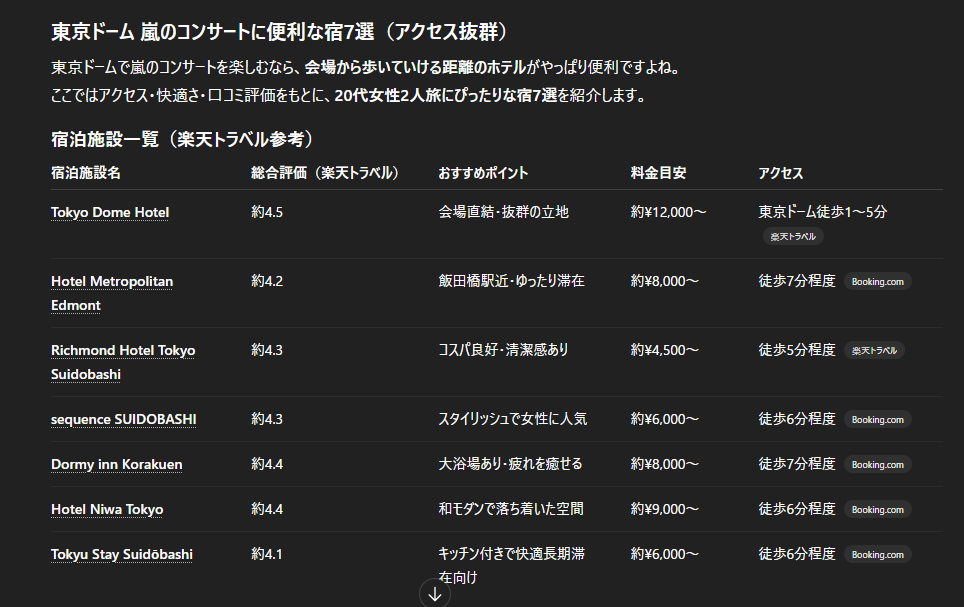
Task: Click the scroll-to-bottom down arrow button
Action: pos(435,594)
